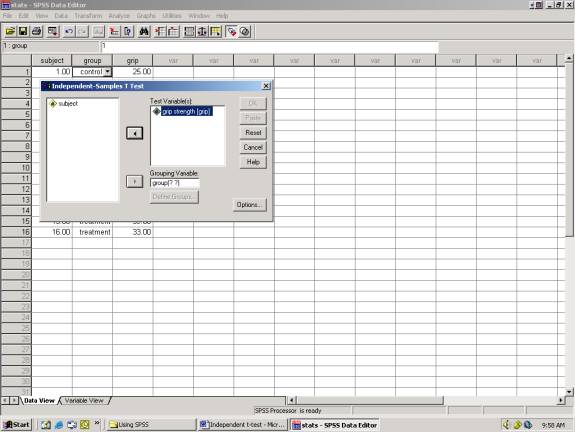Click the vertical scrollbar down arrow

[x=569, y=392]
